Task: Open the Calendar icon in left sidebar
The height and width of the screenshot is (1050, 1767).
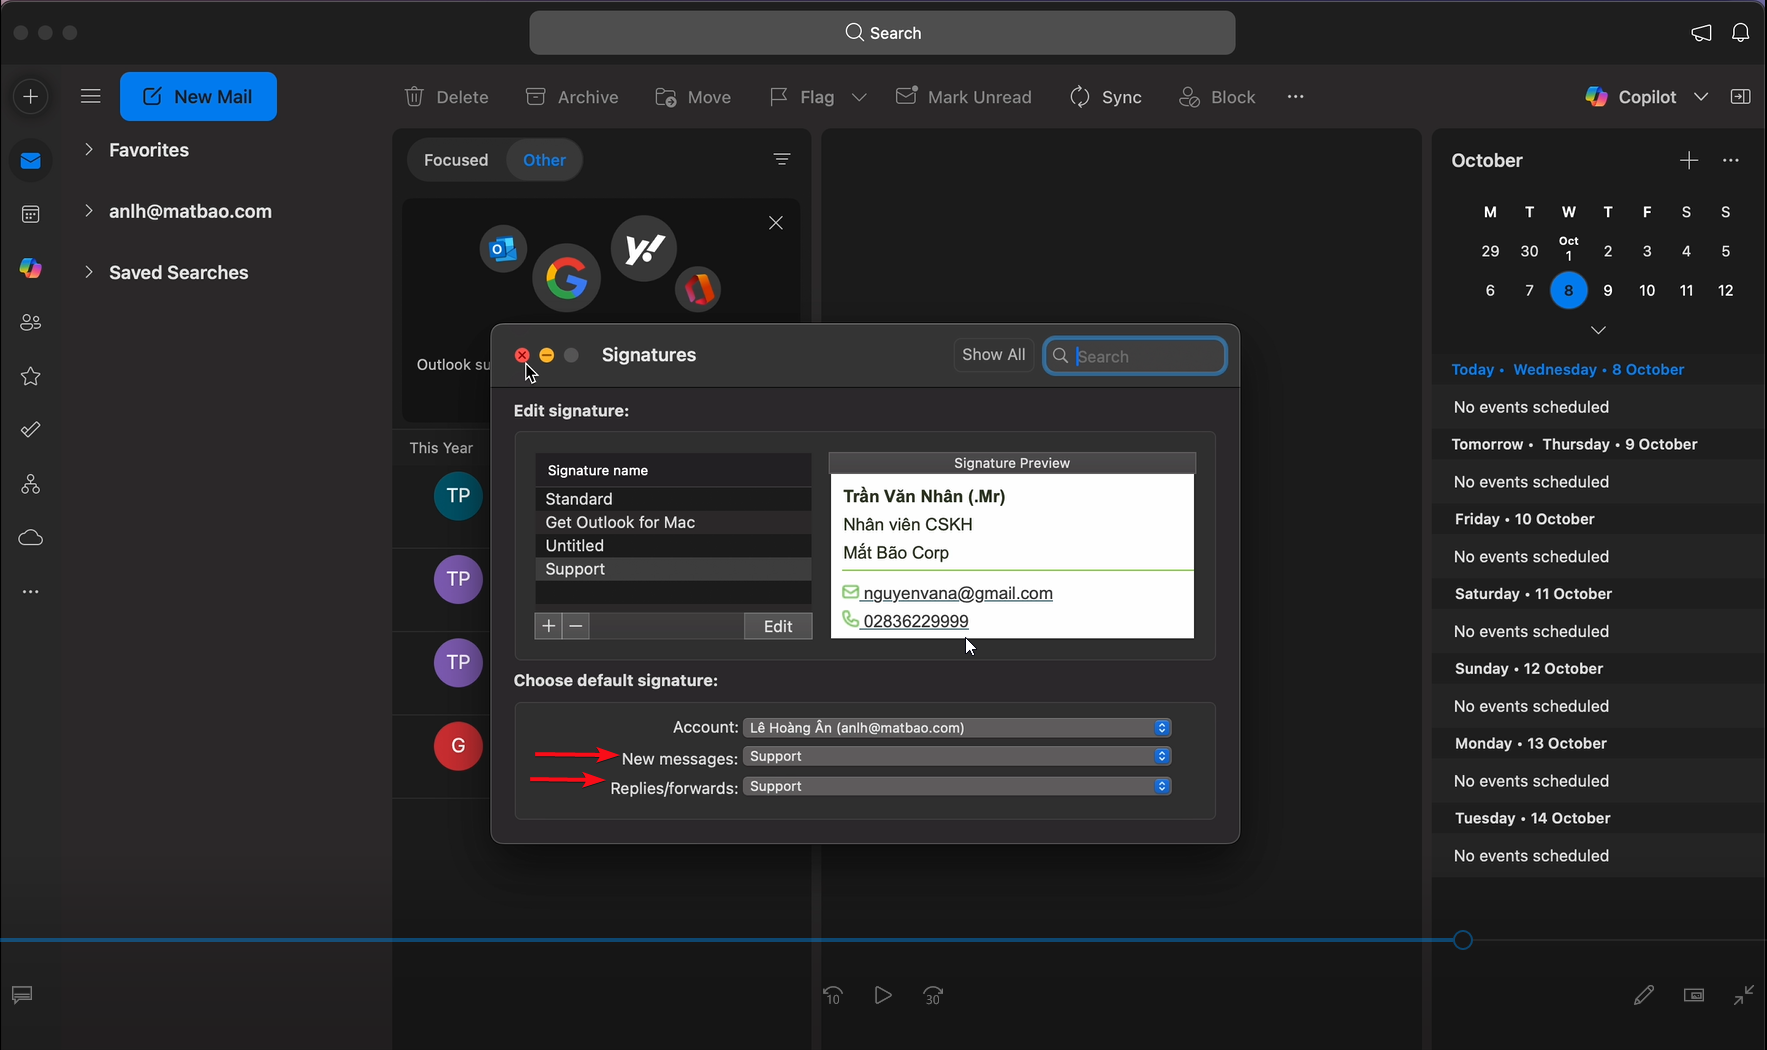Action: [x=31, y=214]
